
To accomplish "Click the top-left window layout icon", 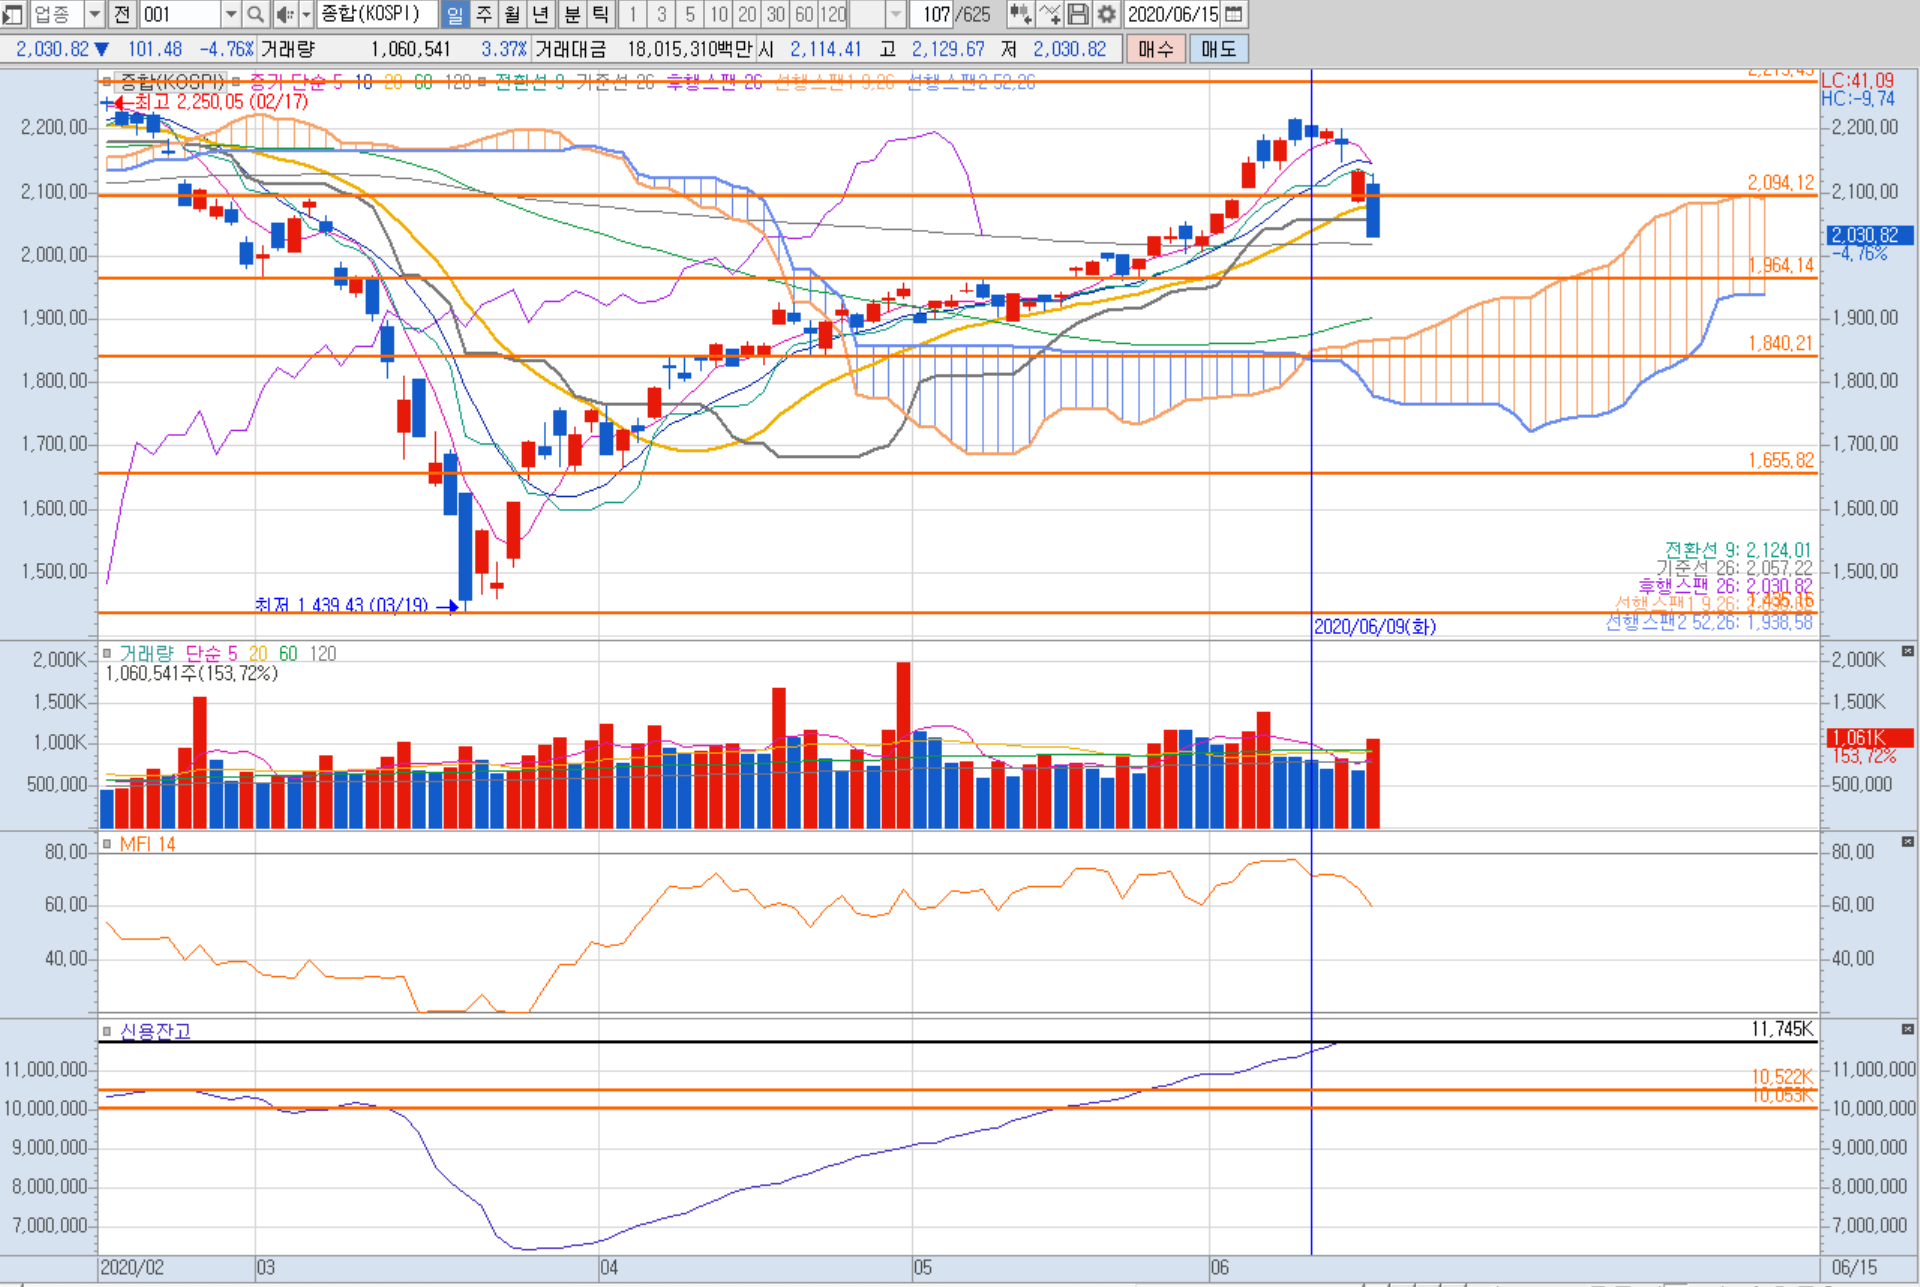I will point(12,14).
